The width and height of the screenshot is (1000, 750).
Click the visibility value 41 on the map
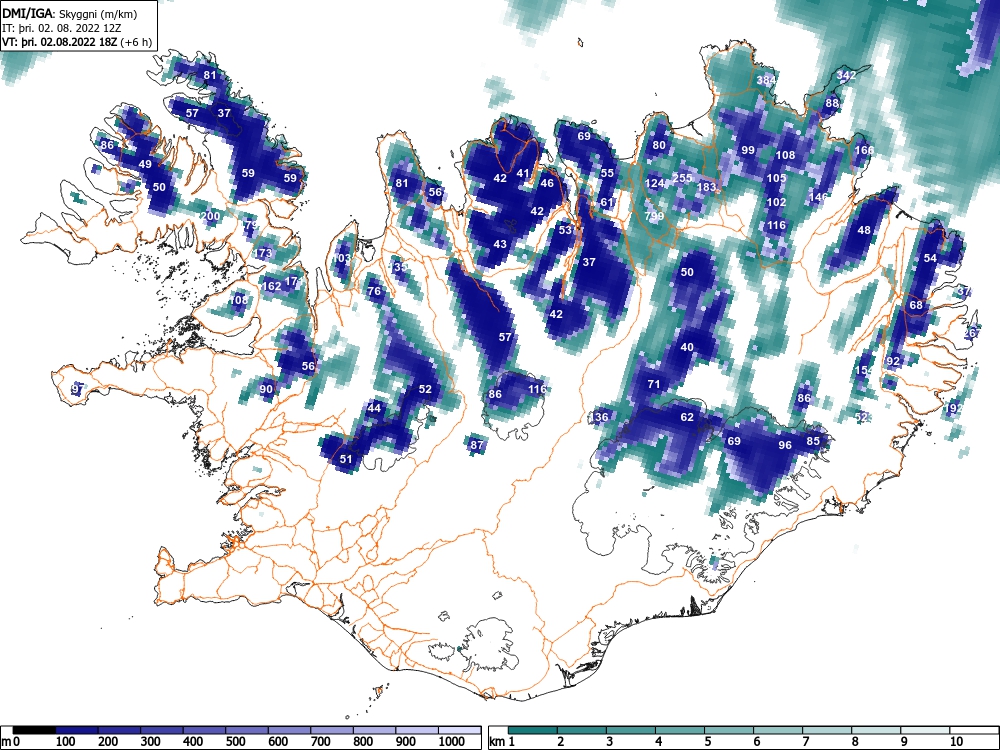tap(523, 173)
